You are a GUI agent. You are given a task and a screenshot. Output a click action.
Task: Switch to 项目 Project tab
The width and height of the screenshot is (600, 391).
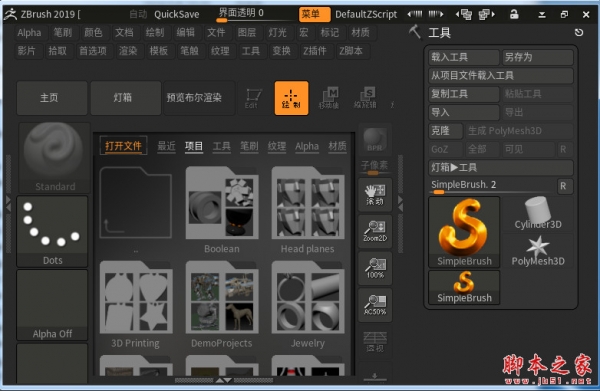point(194,146)
